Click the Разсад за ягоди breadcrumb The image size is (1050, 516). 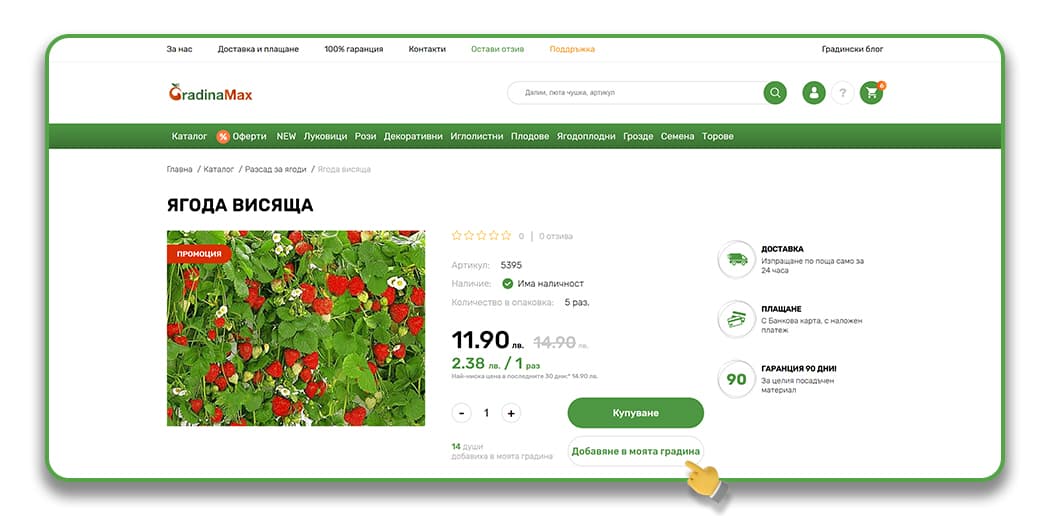point(275,170)
